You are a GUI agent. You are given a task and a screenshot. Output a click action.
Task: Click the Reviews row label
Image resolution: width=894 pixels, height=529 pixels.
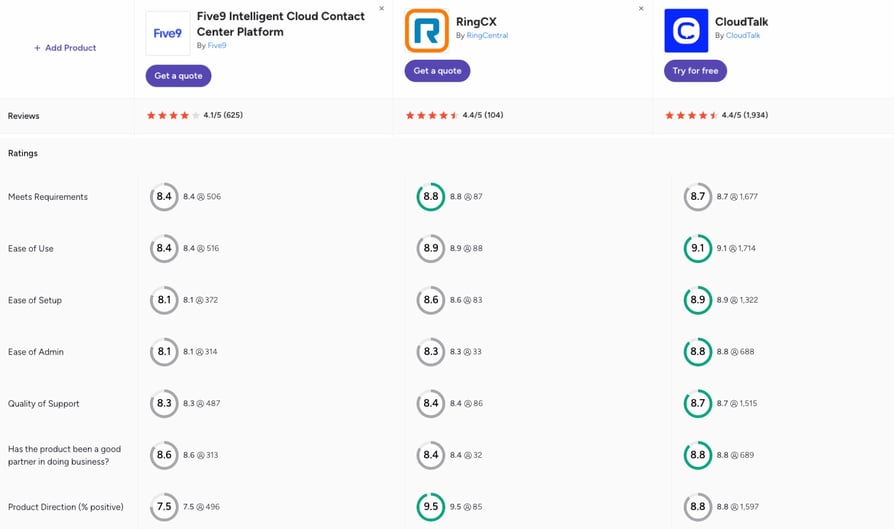tap(23, 116)
